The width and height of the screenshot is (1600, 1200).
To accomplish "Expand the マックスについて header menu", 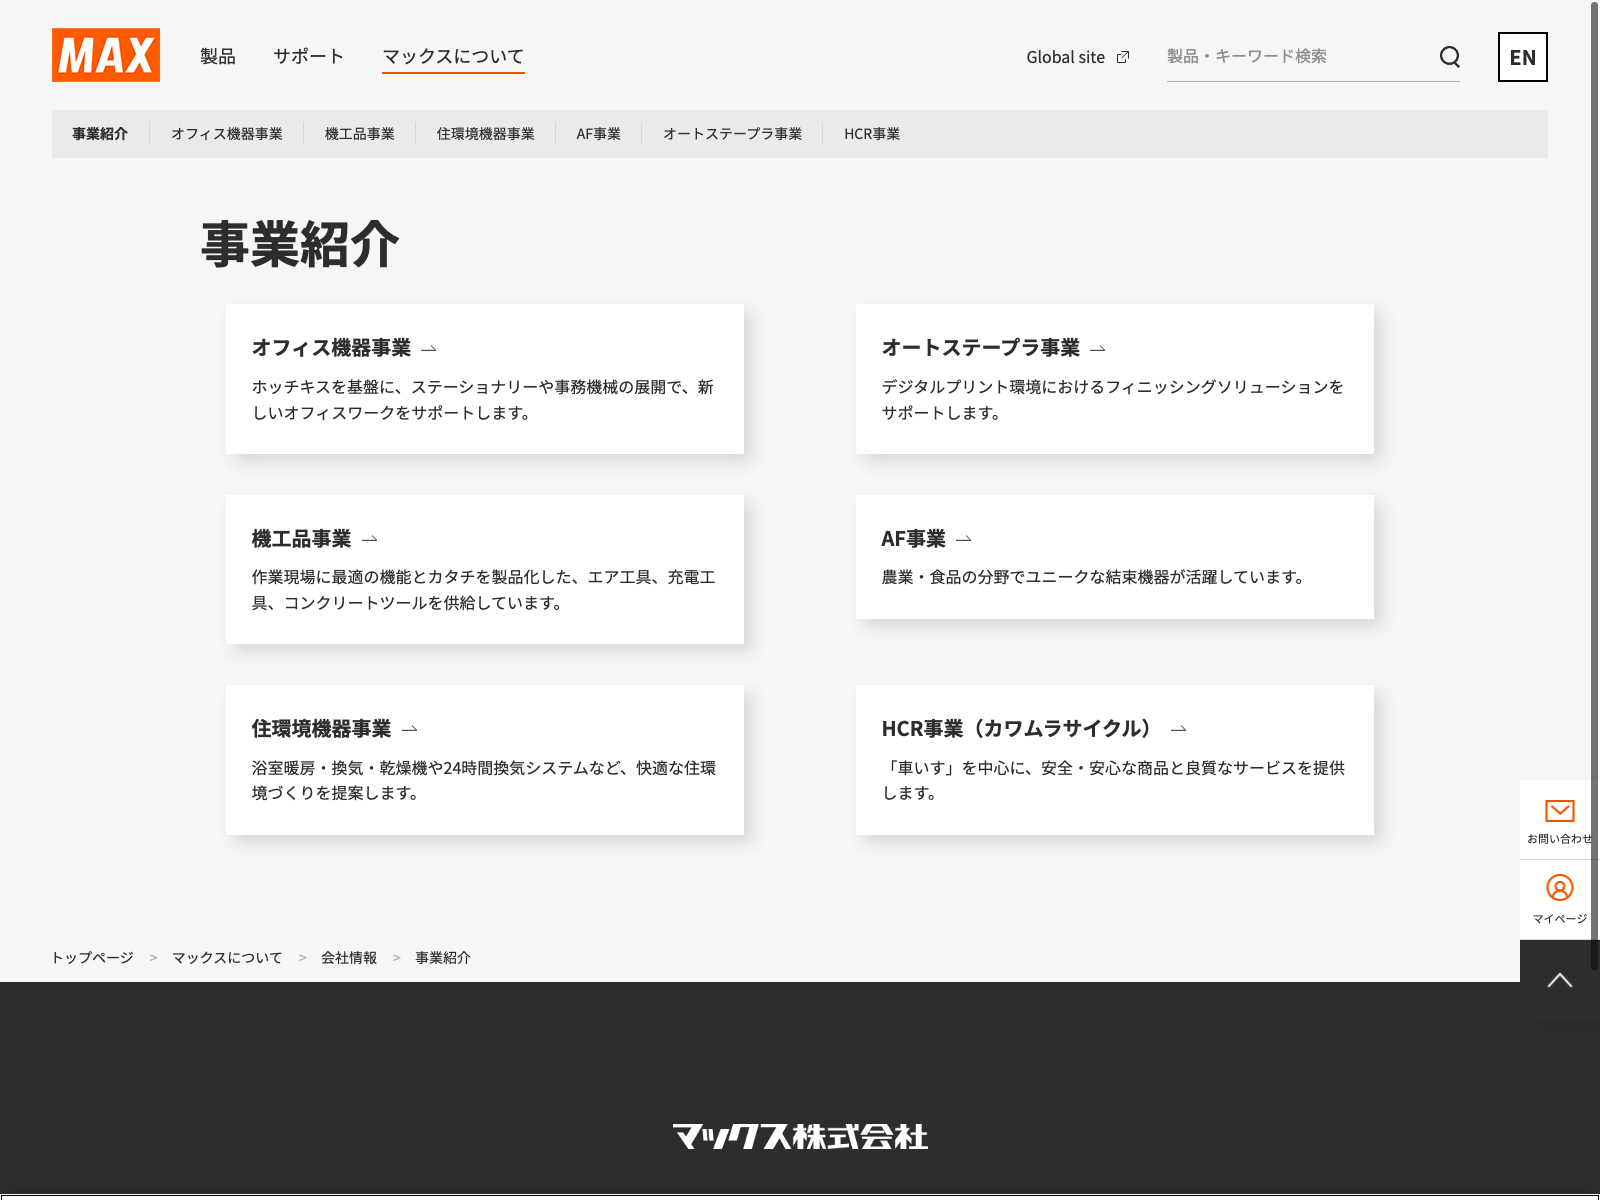I will click(453, 57).
